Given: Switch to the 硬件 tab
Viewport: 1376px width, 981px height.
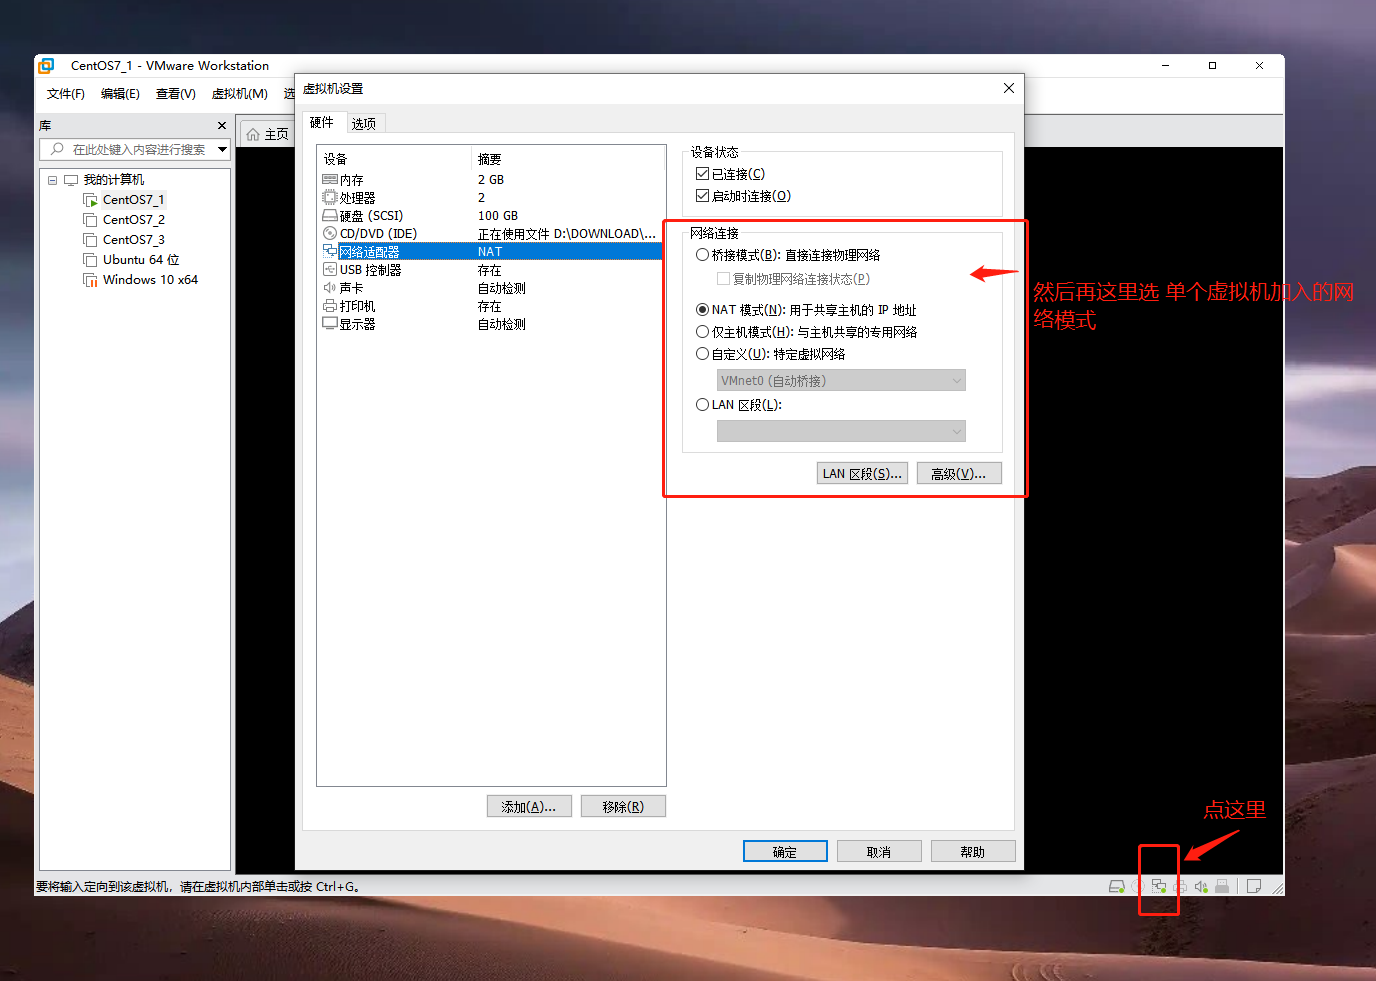Looking at the screenshot, I should (x=322, y=122).
